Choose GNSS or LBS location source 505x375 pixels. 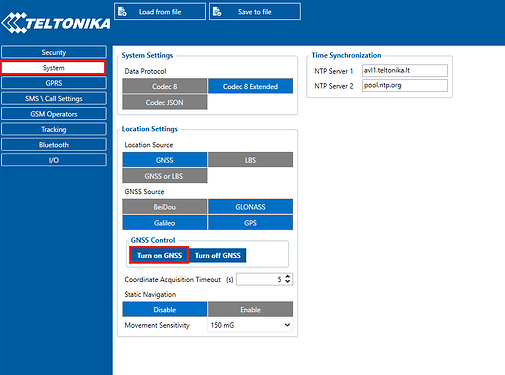[165, 176]
